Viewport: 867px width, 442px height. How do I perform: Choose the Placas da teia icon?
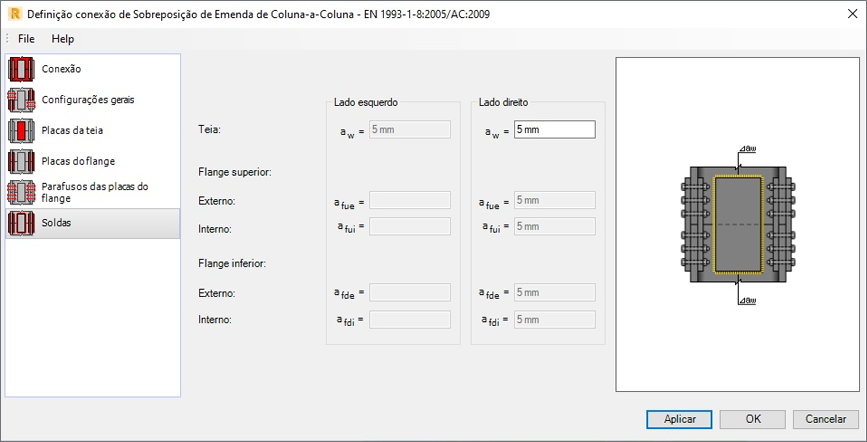pos(22,131)
